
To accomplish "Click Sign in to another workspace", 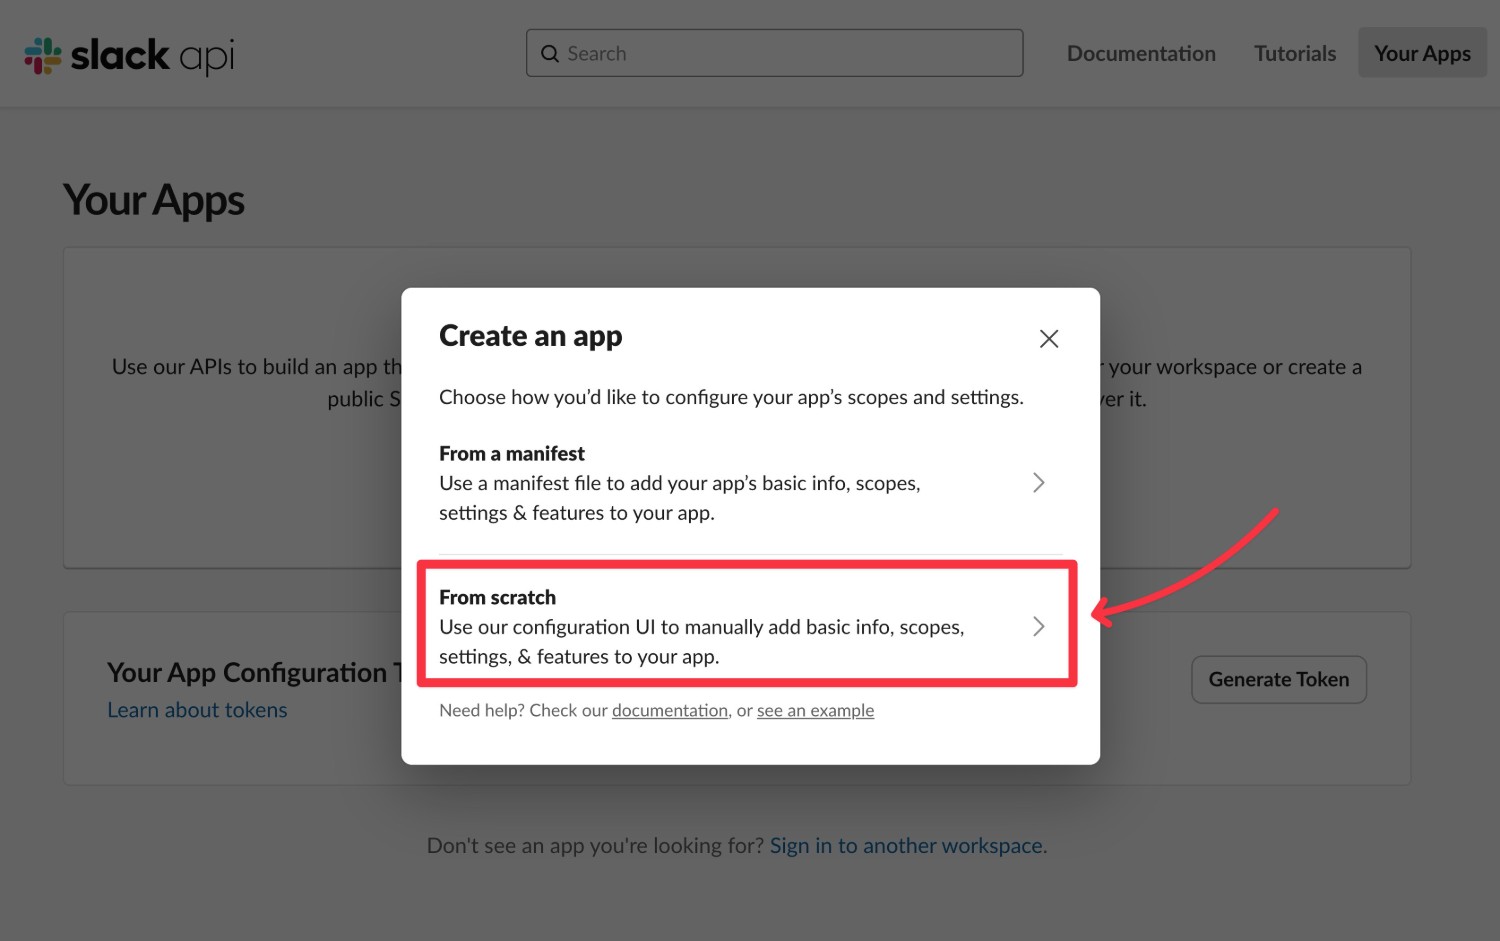I will tap(906, 846).
